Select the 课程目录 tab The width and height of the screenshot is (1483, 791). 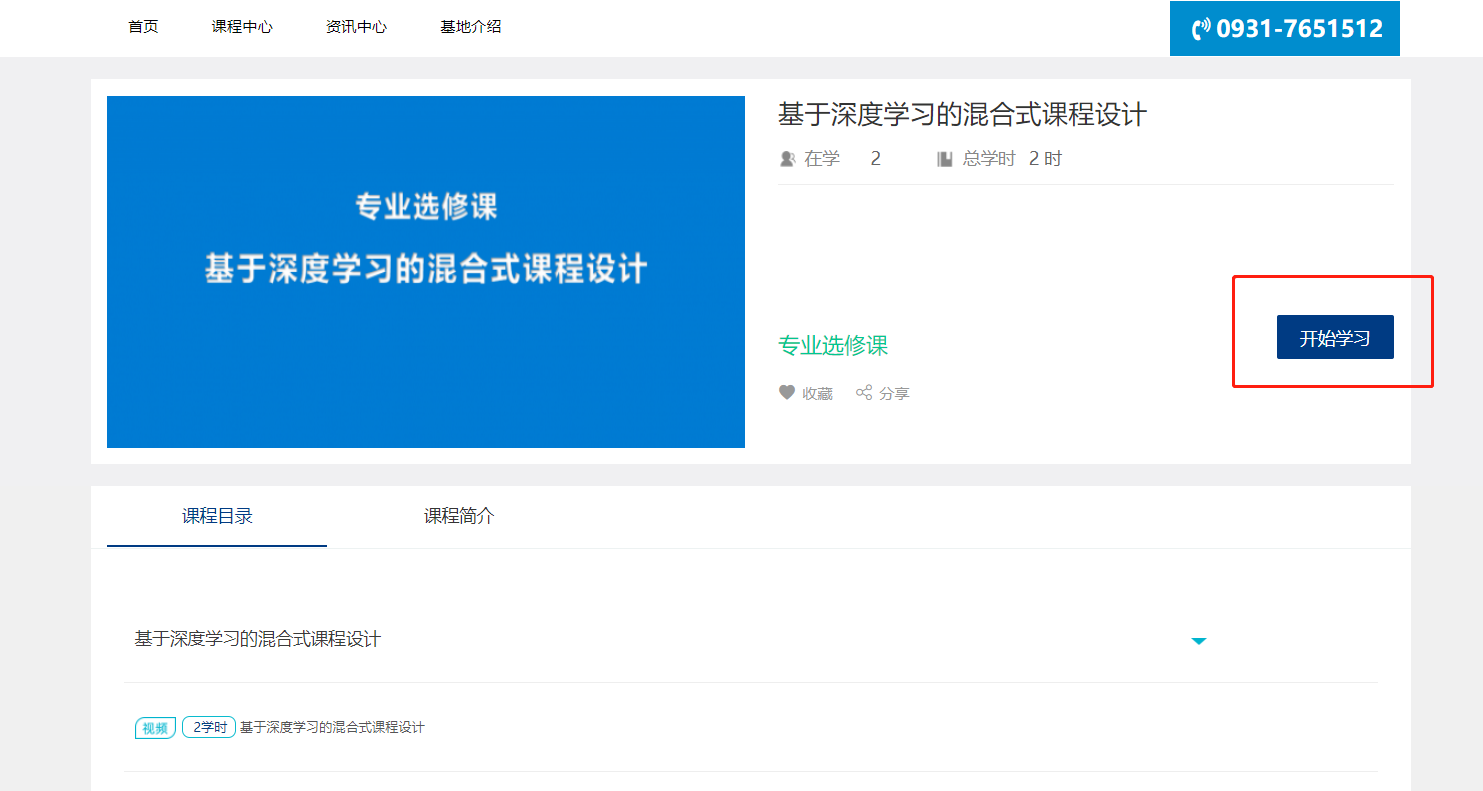(217, 517)
